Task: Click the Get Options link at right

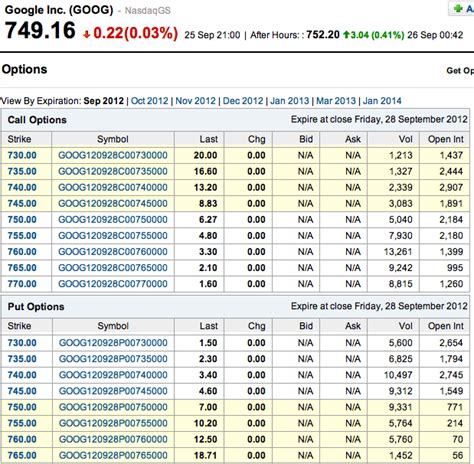Action: [460, 71]
